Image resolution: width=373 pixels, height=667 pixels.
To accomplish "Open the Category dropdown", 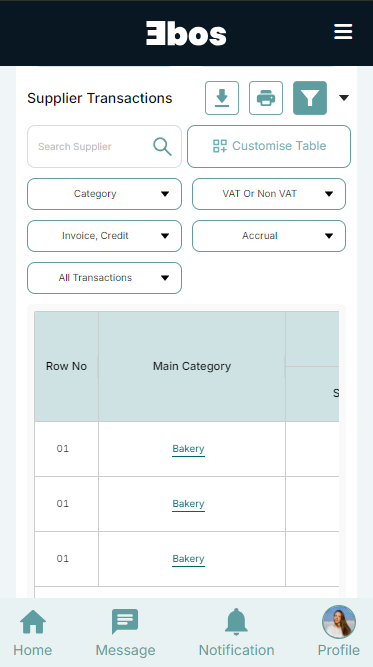I will (x=104, y=194).
